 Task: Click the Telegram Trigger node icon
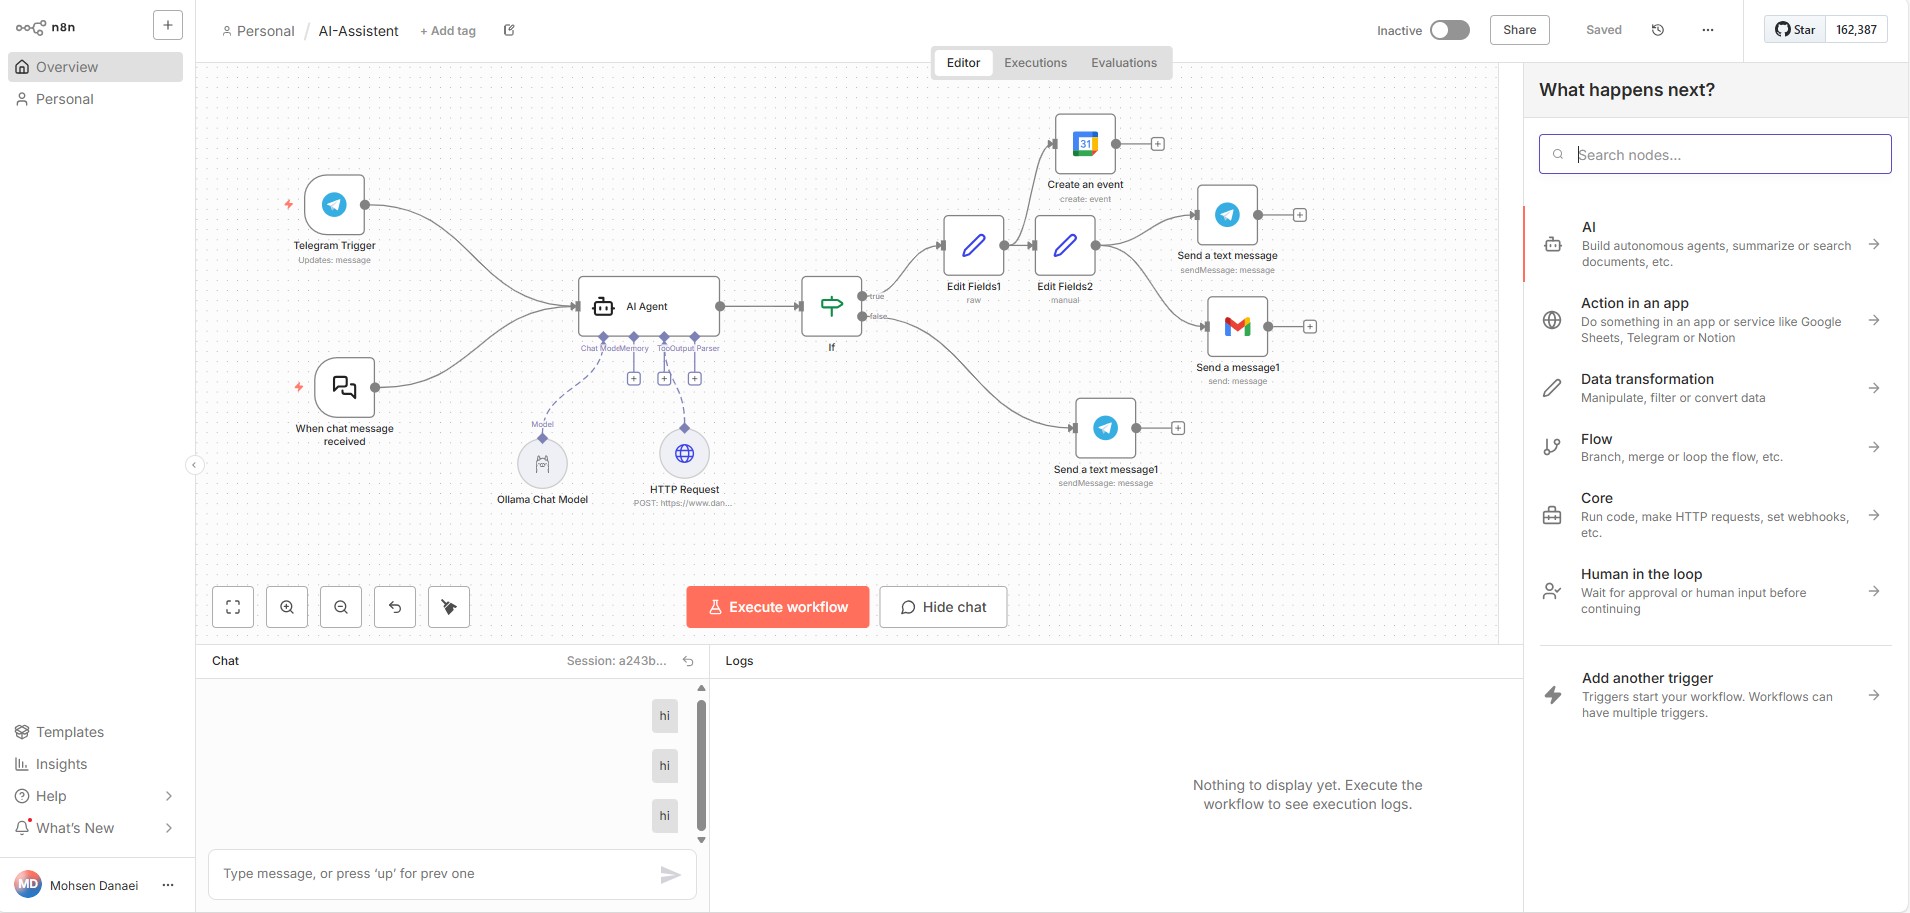click(334, 205)
